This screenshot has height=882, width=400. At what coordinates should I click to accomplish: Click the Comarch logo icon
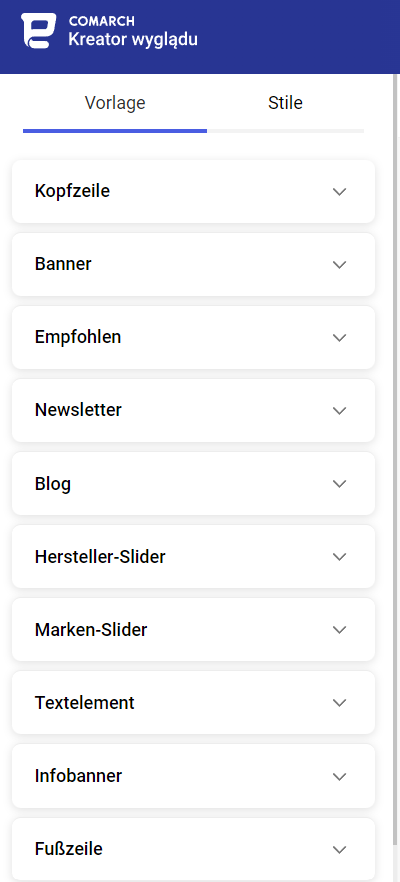click(39, 30)
